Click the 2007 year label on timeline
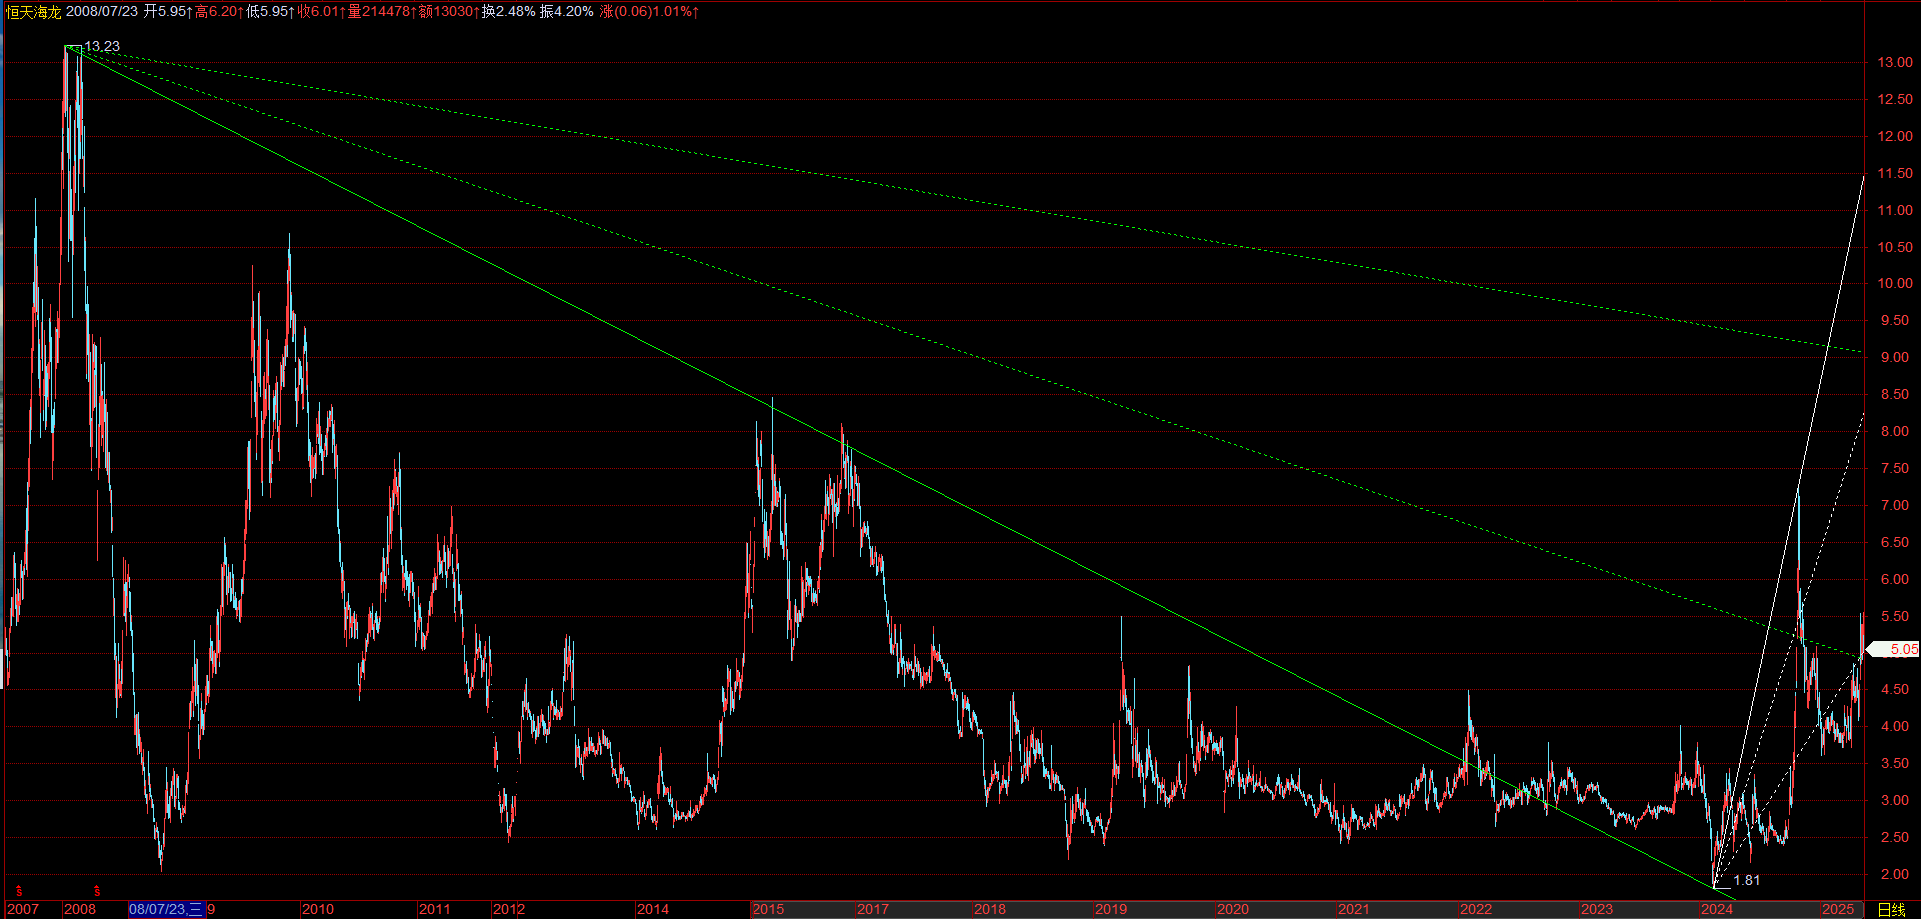 [x=22, y=909]
